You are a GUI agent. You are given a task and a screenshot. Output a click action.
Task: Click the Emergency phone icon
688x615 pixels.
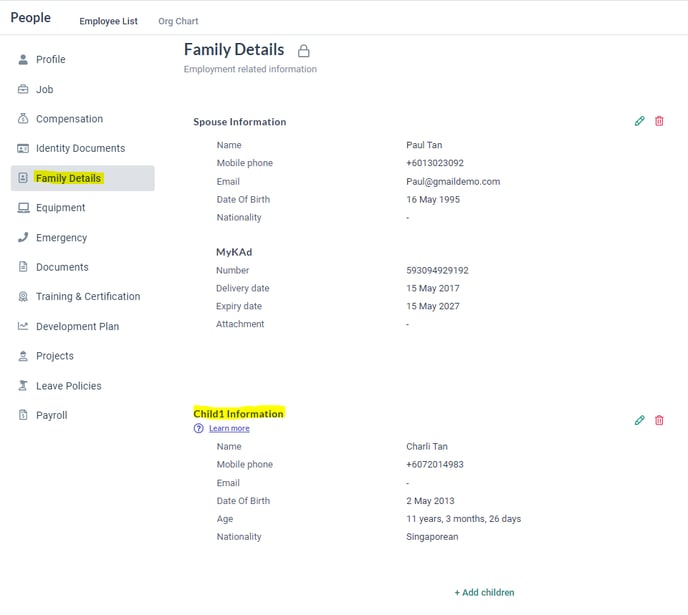[23, 237]
